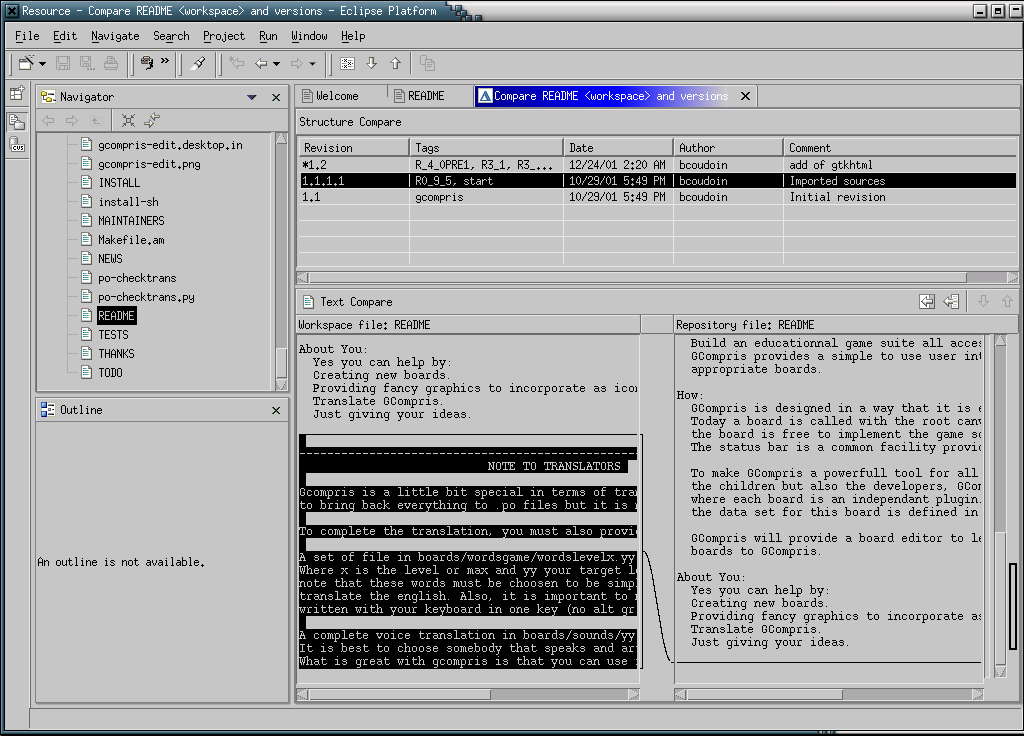Click the Print icon in the toolbar
This screenshot has height=736, width=1024.
point(111,63)
